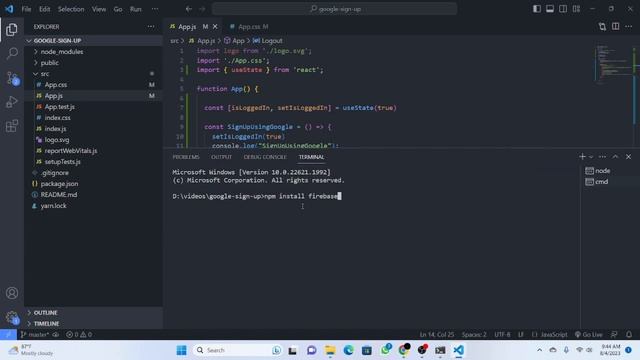Open the Go menu
The image size is (640, 360).
(118, 9)
